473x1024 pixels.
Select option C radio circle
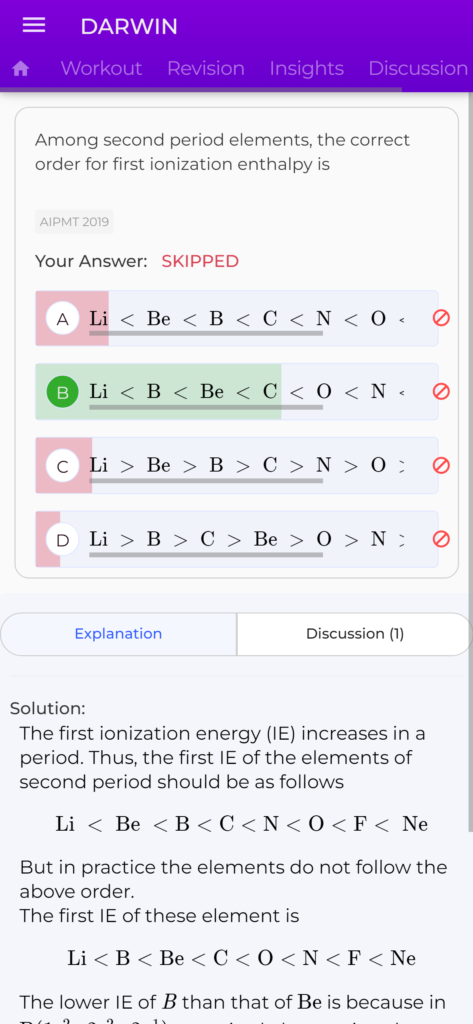63,466
